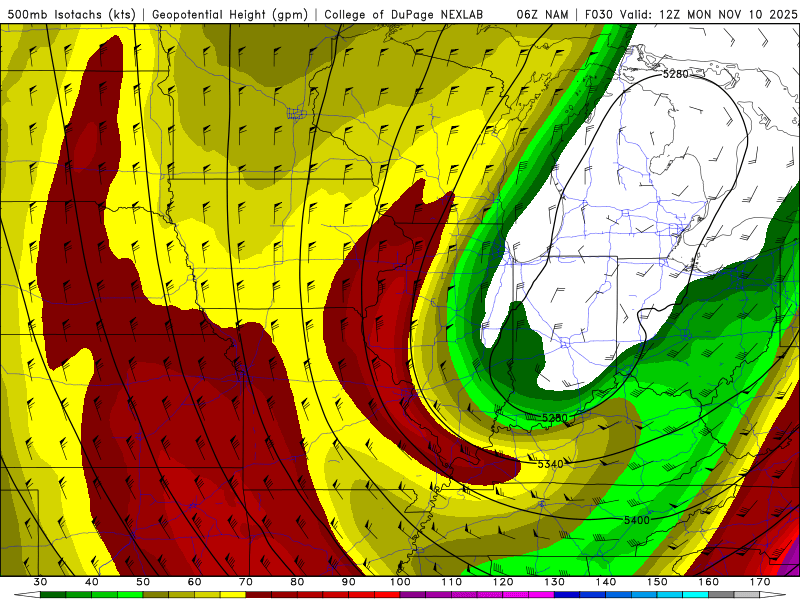Click the 120 value on the color scale
This screenshot has width=800, height=600.
pyautogui.click(x=503, y=582)
